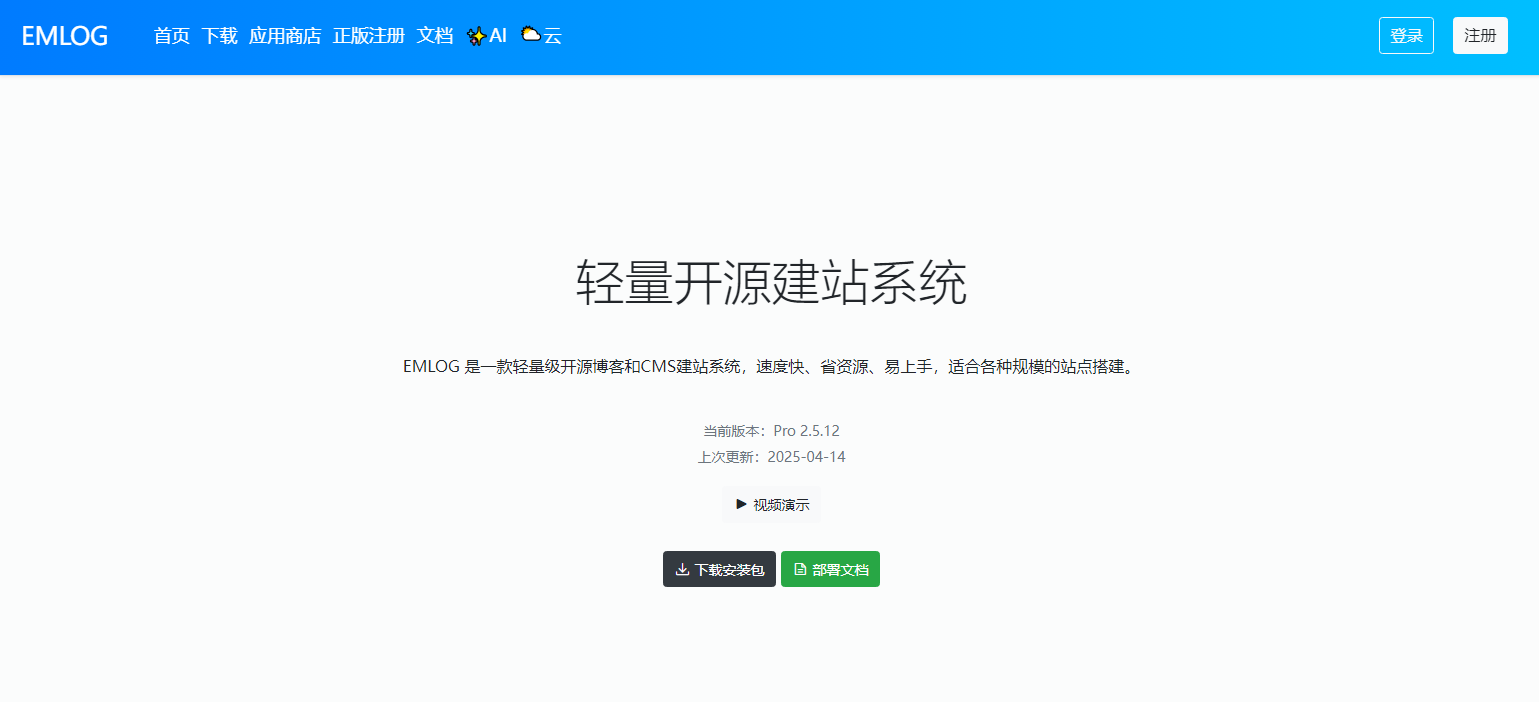Click the download icon inside 下载安装包 button

[682, 568]
